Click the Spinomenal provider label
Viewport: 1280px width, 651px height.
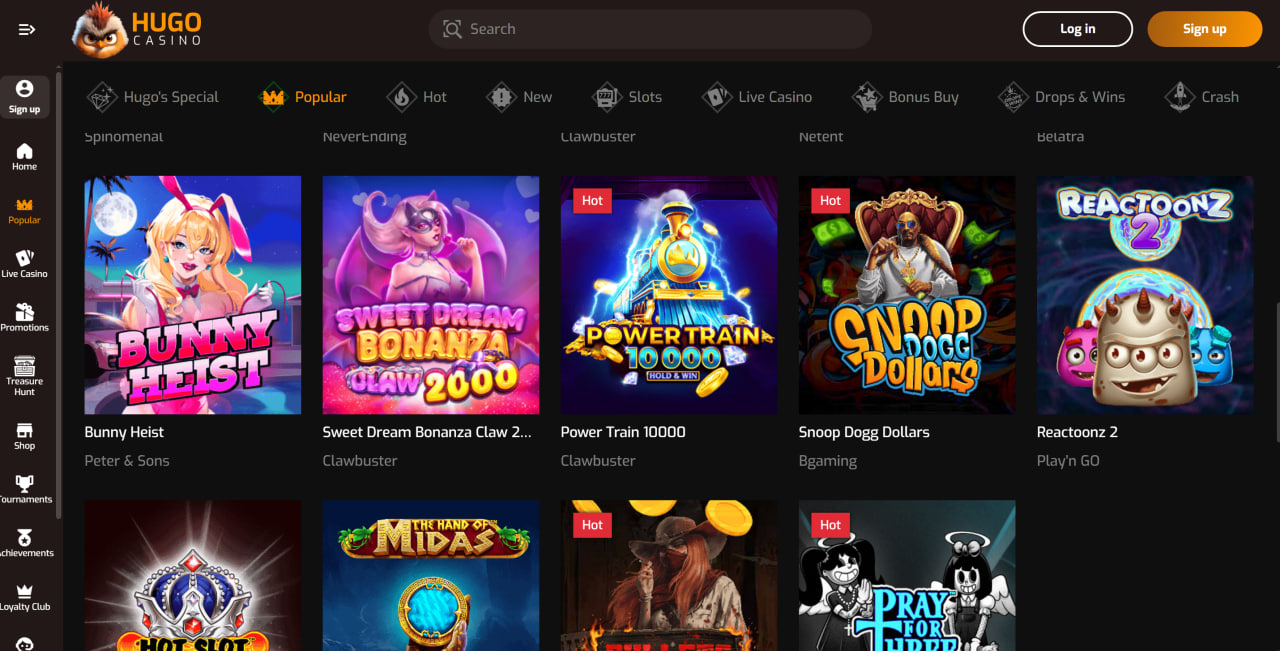[x=124, y=137]
